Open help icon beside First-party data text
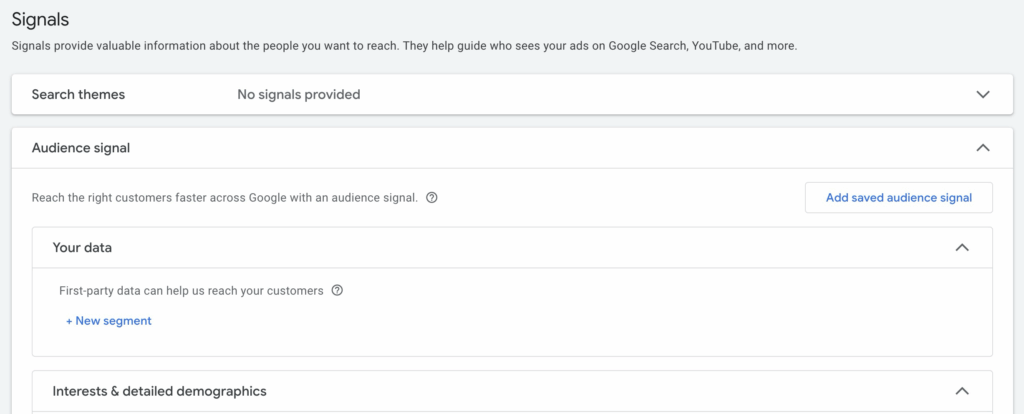Screen dimensions: 1024x414 (x=337, y=291)
